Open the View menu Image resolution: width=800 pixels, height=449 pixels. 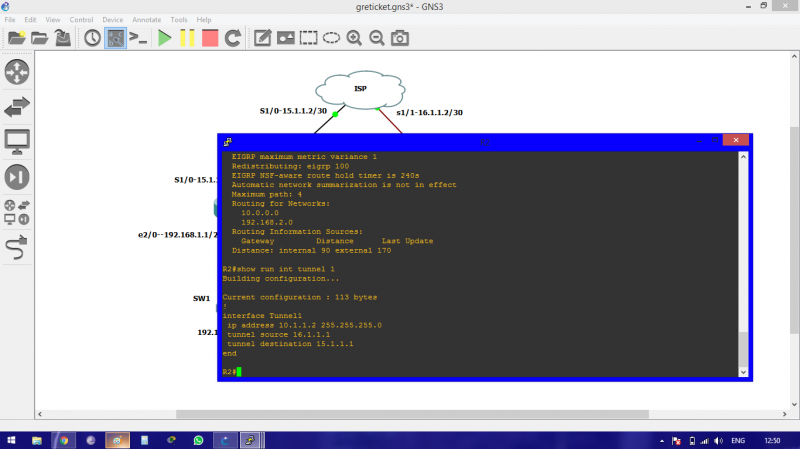tap(53, 20)
